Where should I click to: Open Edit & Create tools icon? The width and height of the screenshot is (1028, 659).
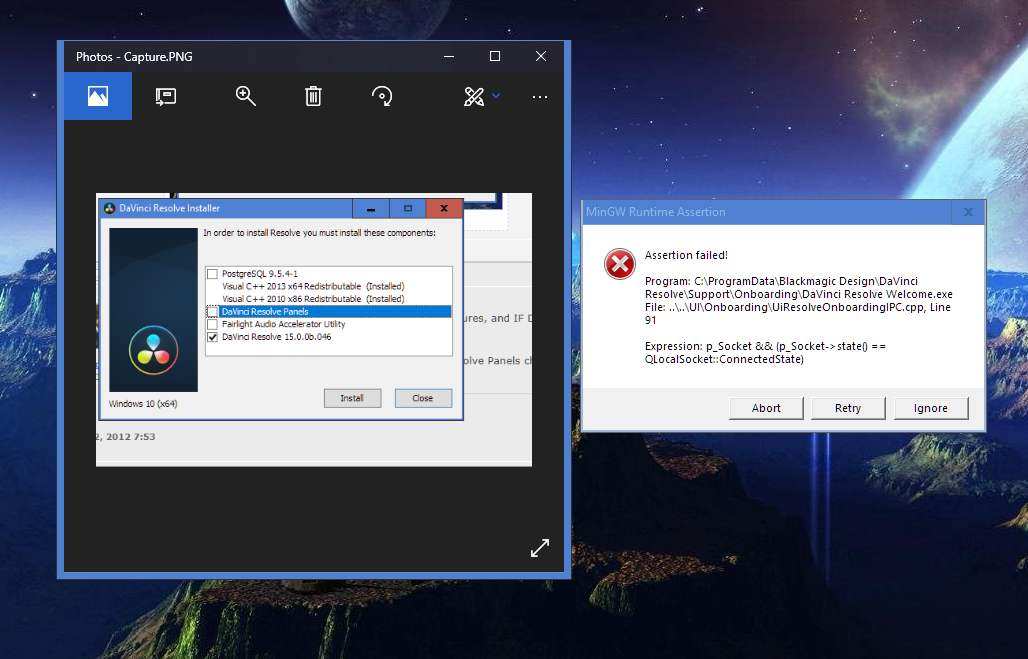(x=473, y=96)
